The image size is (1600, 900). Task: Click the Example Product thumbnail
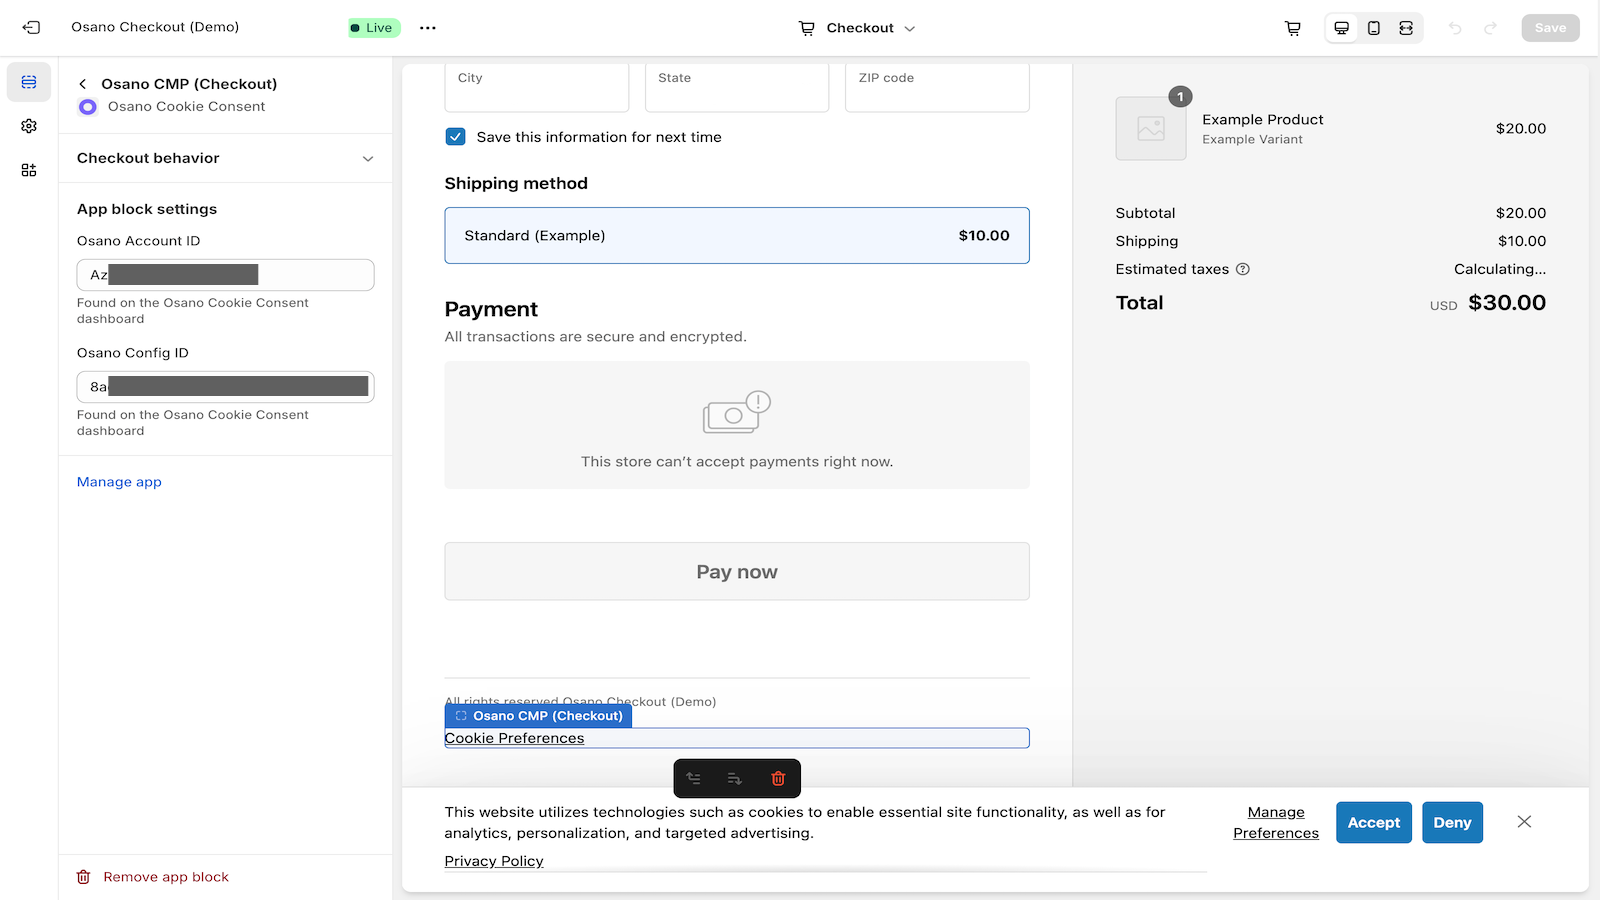click(x=1151, y=128)
